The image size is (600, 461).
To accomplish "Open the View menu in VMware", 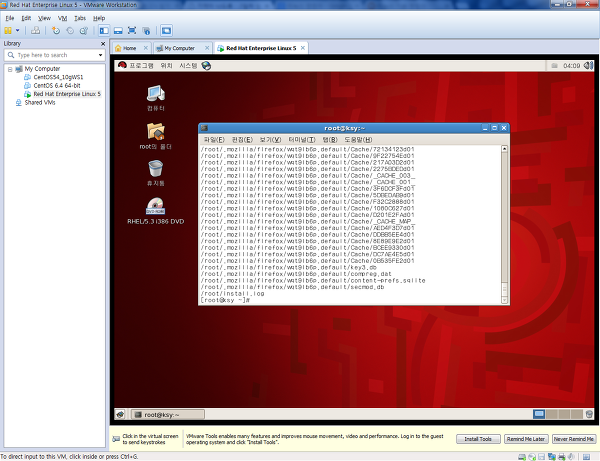I will click(44, 18).
